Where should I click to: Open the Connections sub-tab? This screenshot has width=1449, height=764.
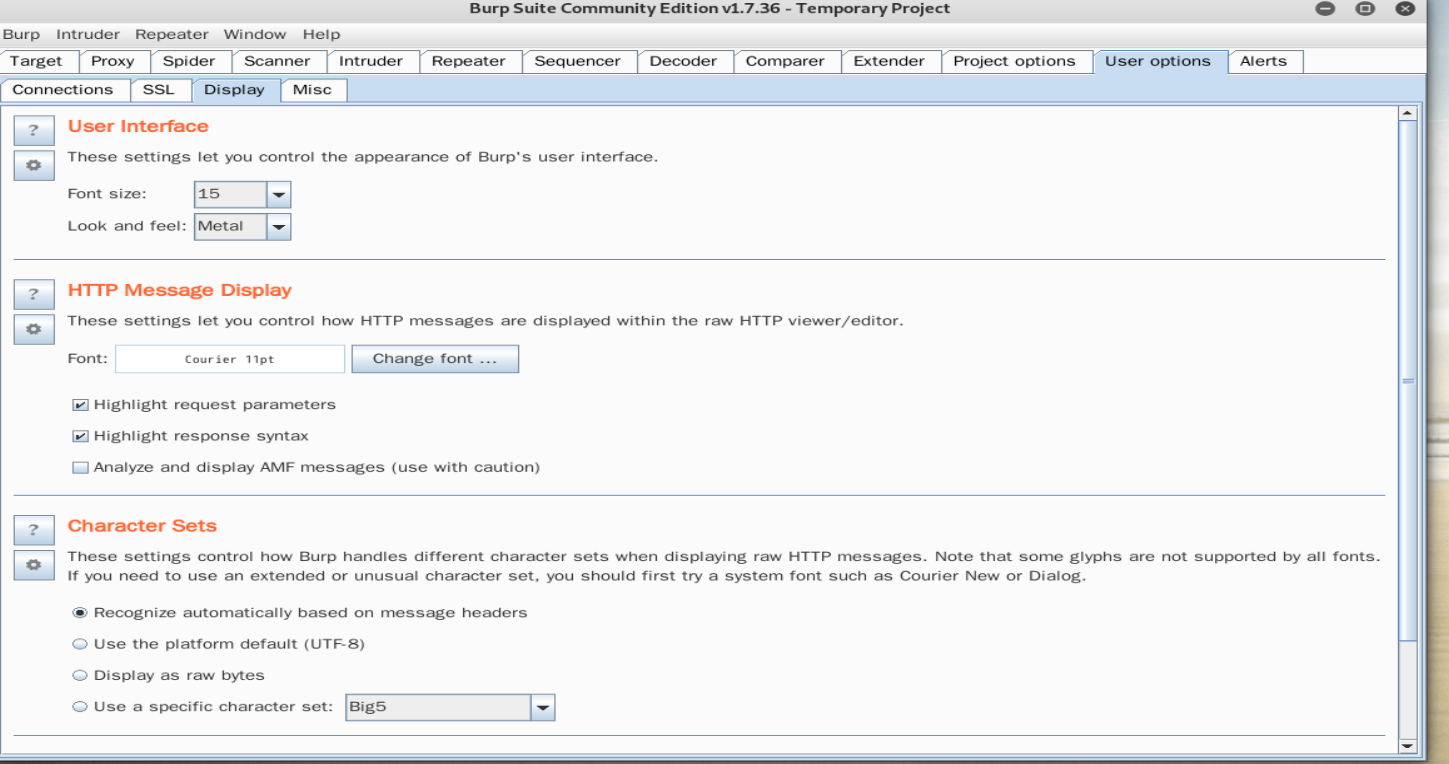click(63, 89)
